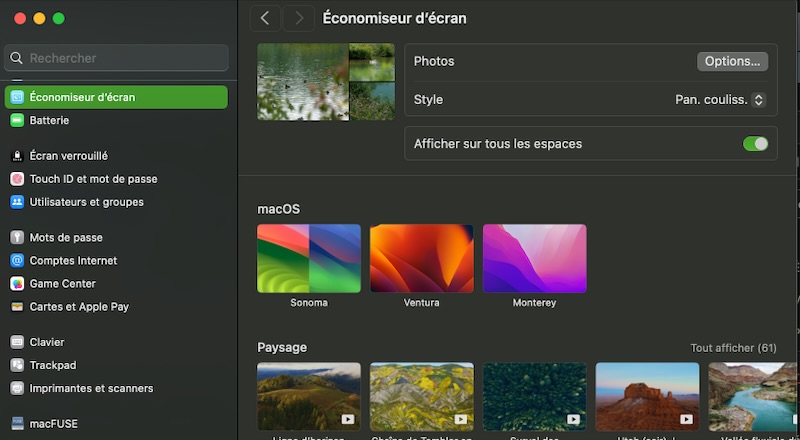800x440 pixels.
Task: Open Game Center settings
Action: coord(62,284)
